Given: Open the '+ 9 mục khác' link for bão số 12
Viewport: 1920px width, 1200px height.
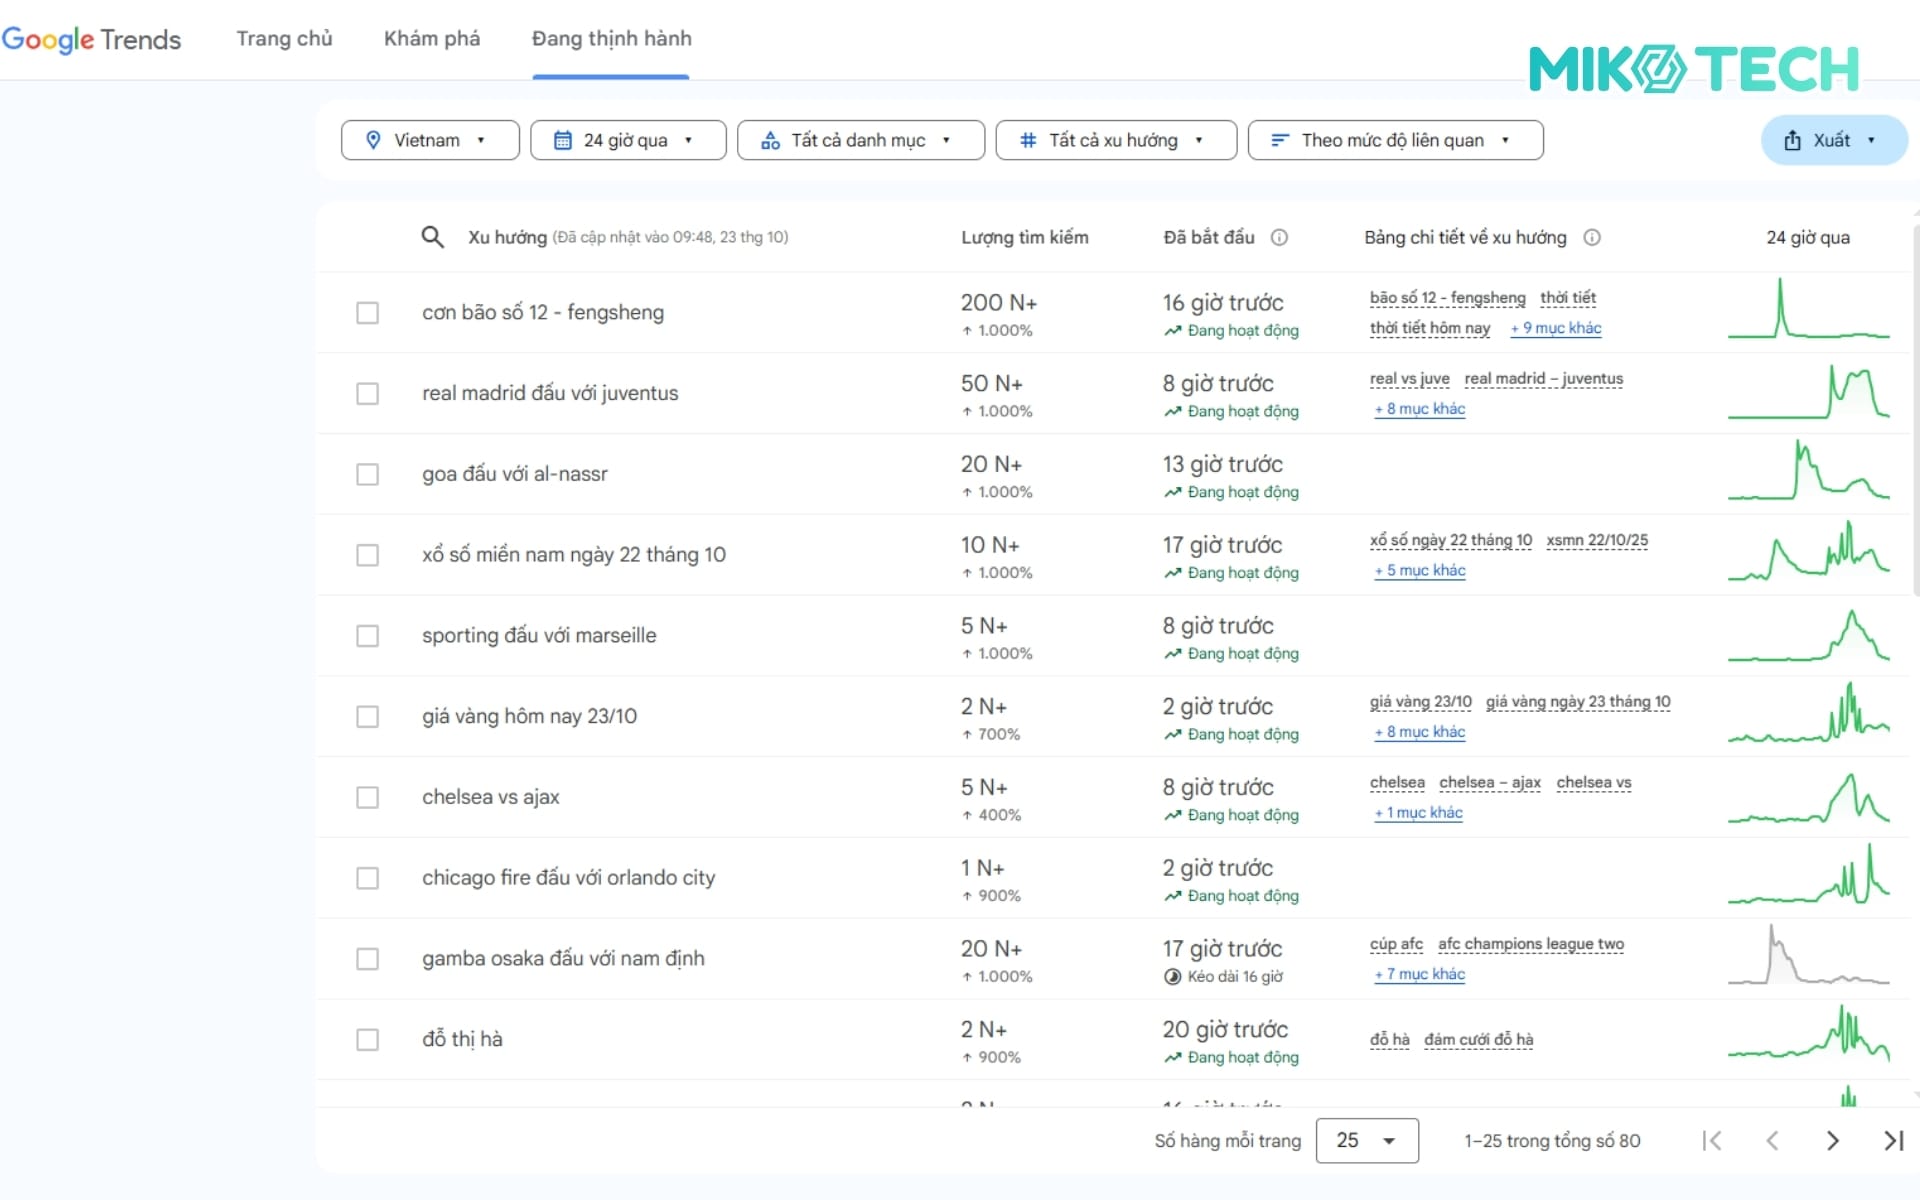Looking at the screenshot, I should pos(1556,328).
